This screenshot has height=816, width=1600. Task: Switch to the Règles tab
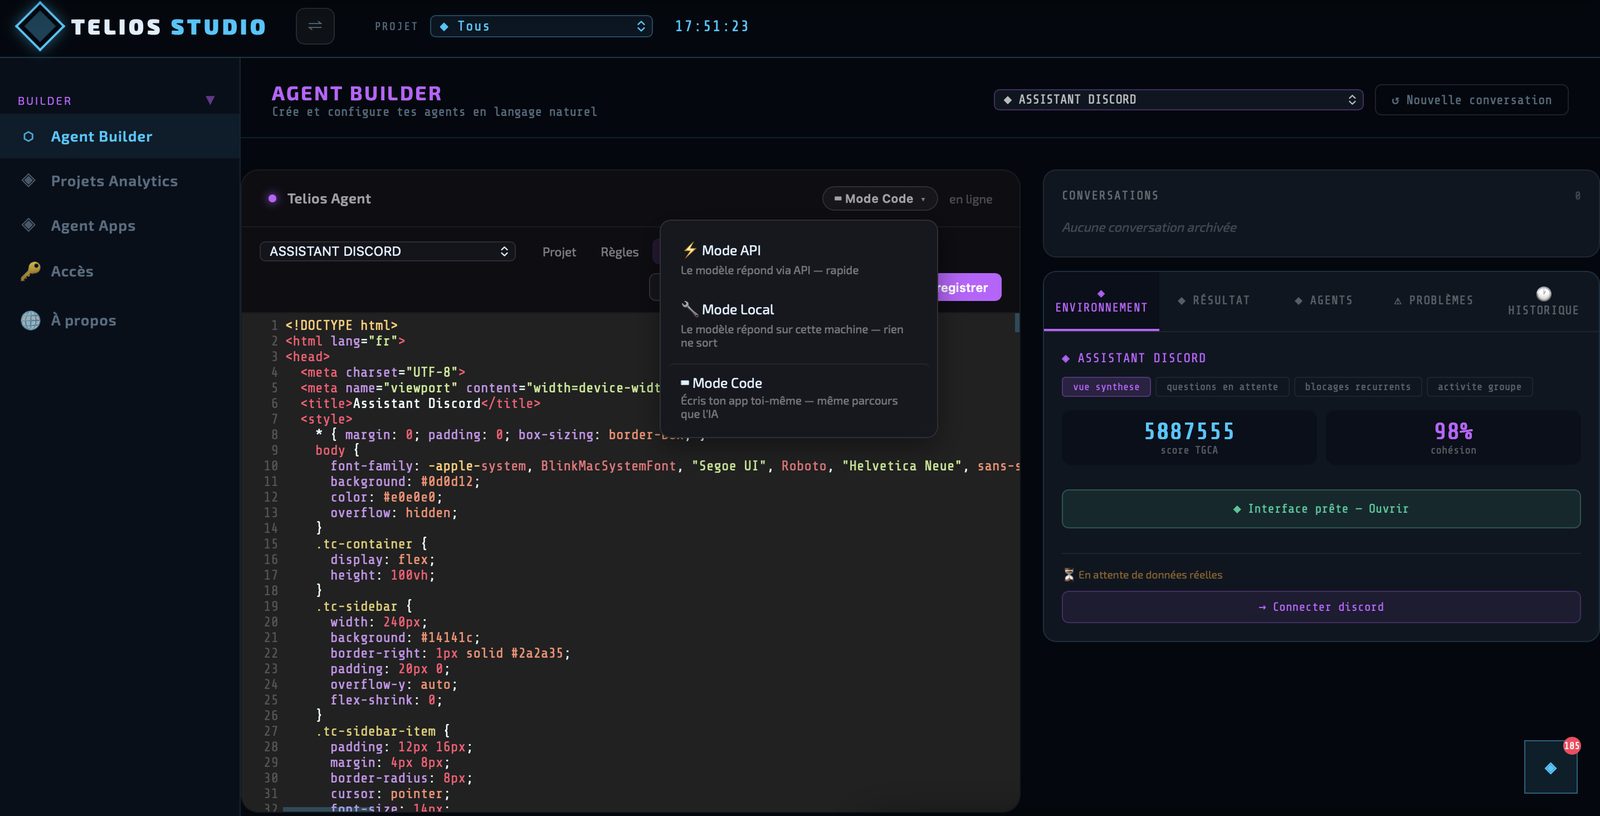[619, 252]
